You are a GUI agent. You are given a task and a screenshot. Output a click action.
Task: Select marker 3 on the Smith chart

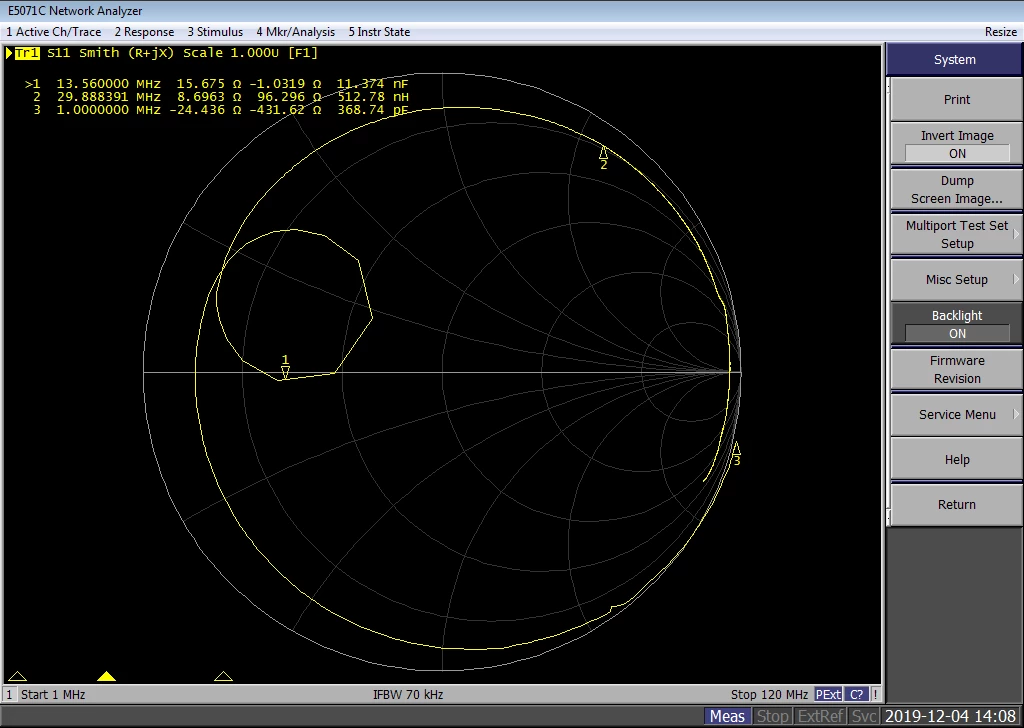(736, 454)
